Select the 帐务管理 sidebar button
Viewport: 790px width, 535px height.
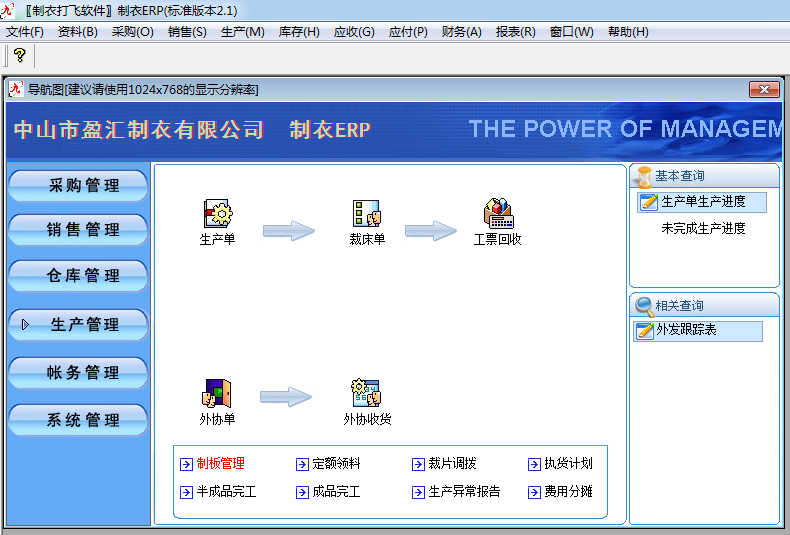coord(78,372)
